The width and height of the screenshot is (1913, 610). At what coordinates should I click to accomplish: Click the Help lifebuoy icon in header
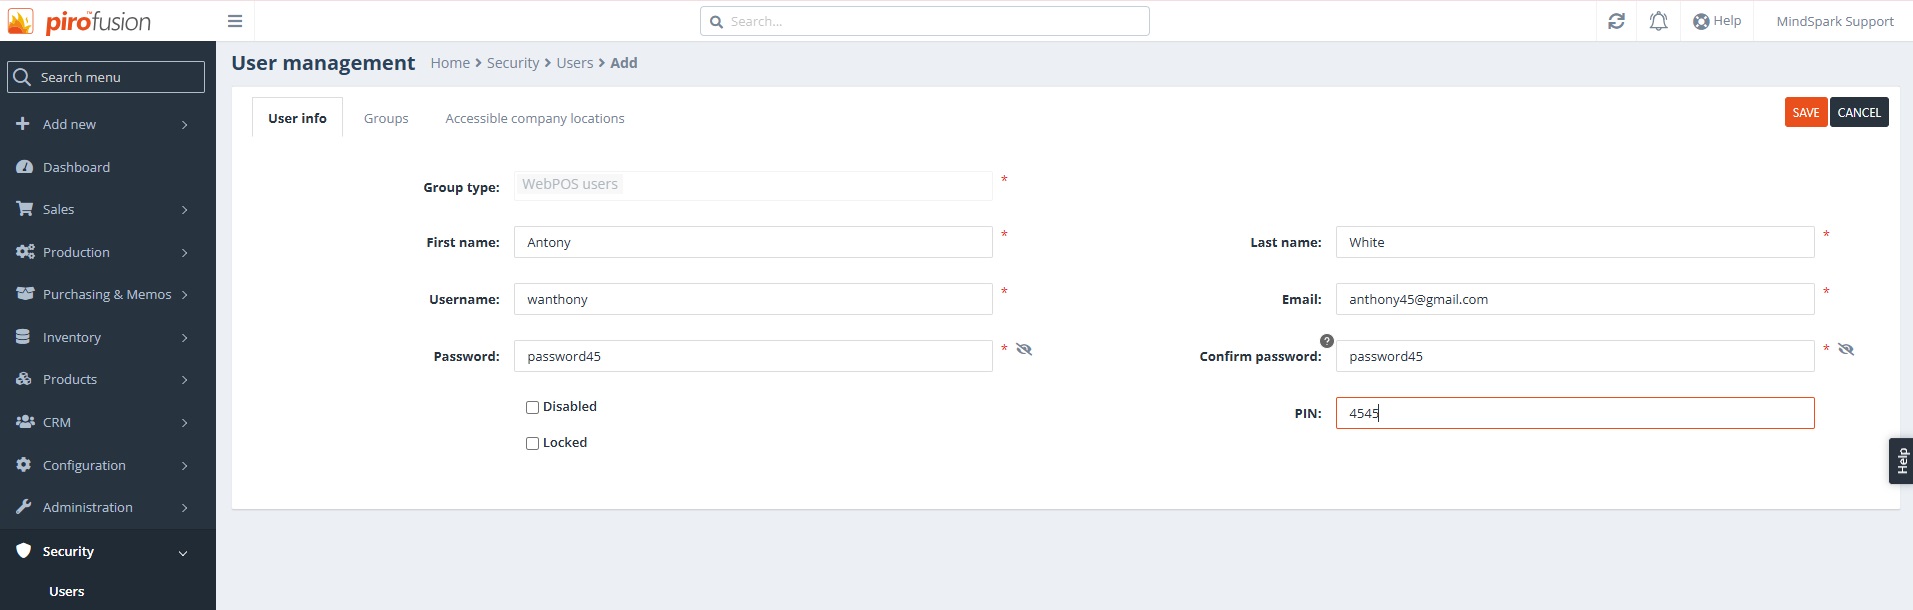1701,21
